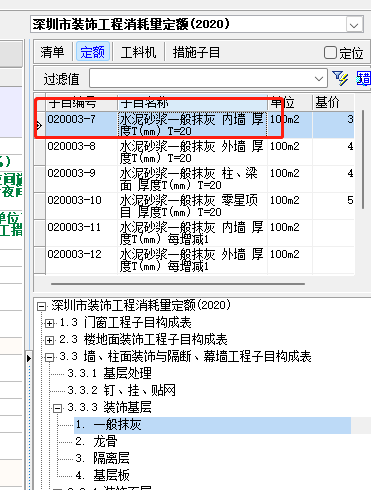This screenshot has width=371, height=490.
Task: Select tree item 3.3.3 装饰基层
Action: tap(110, 407)
